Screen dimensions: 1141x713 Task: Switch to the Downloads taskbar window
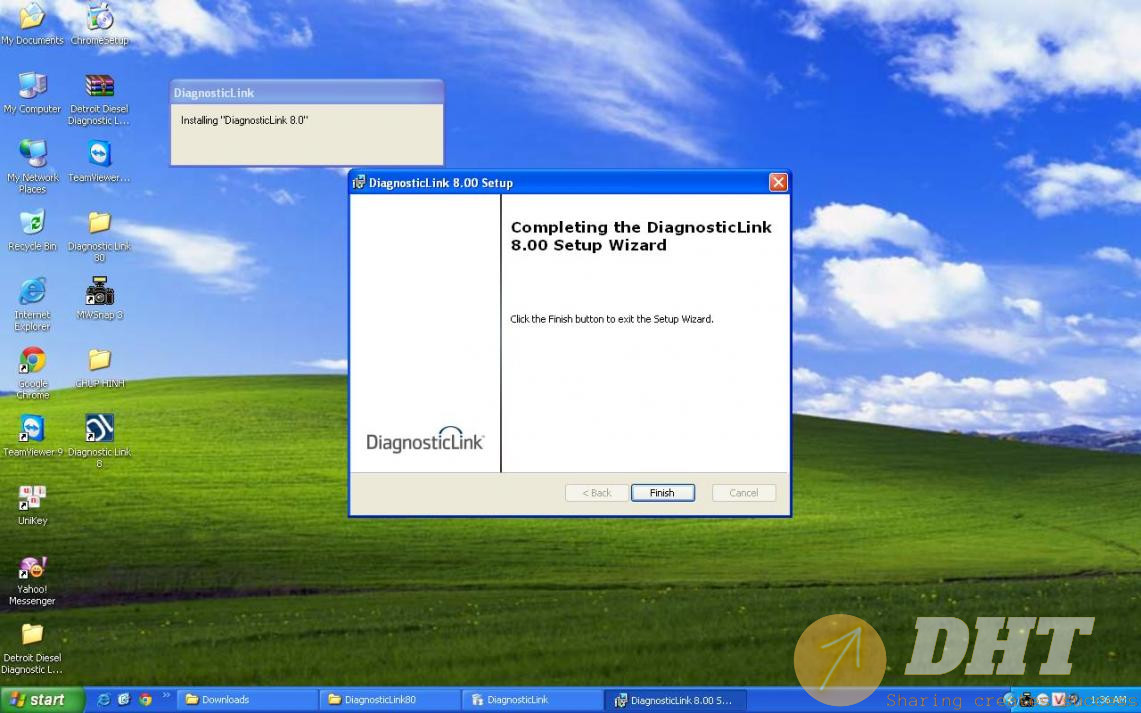[246, 700]
